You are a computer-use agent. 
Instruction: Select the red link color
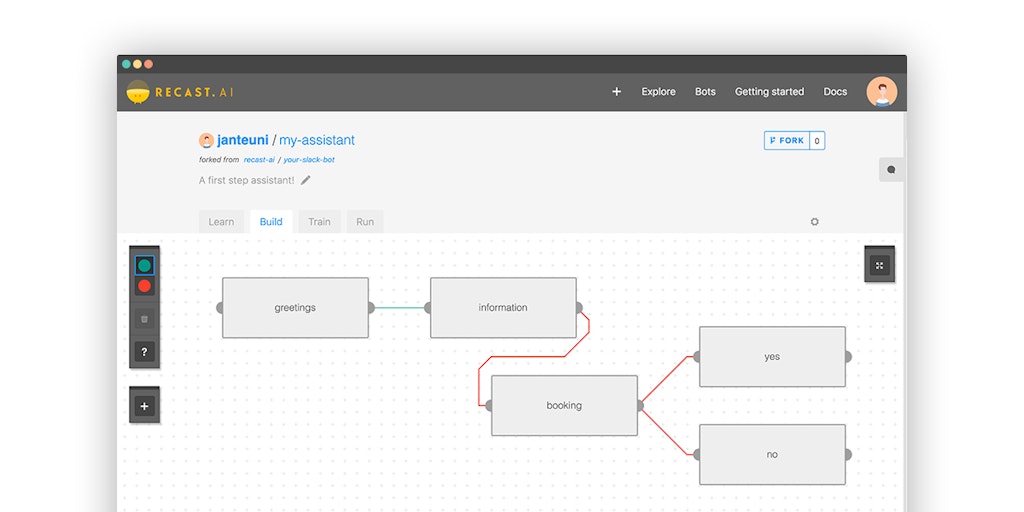click(x=145, y=286)
